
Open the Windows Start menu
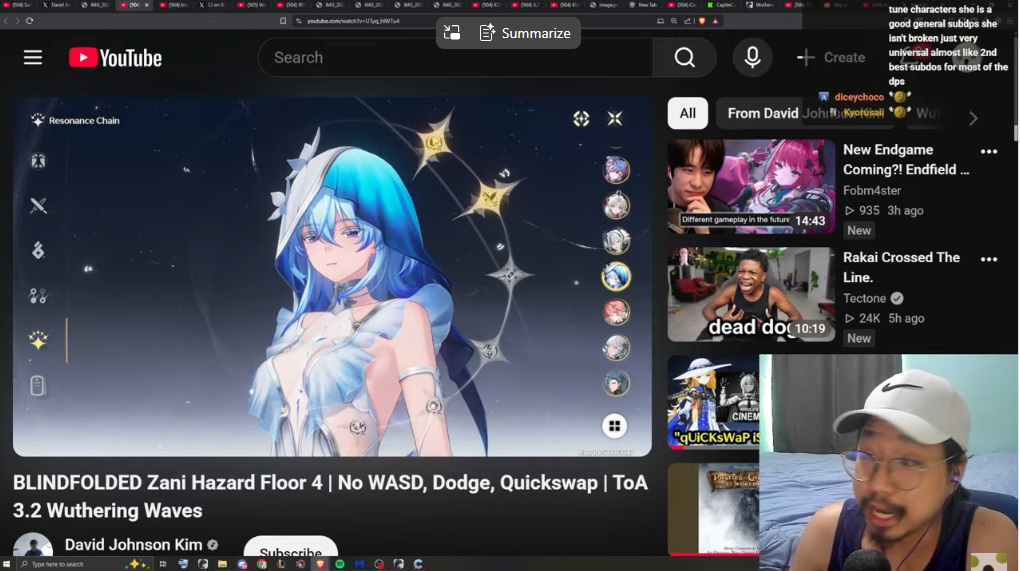click(7, 564)
